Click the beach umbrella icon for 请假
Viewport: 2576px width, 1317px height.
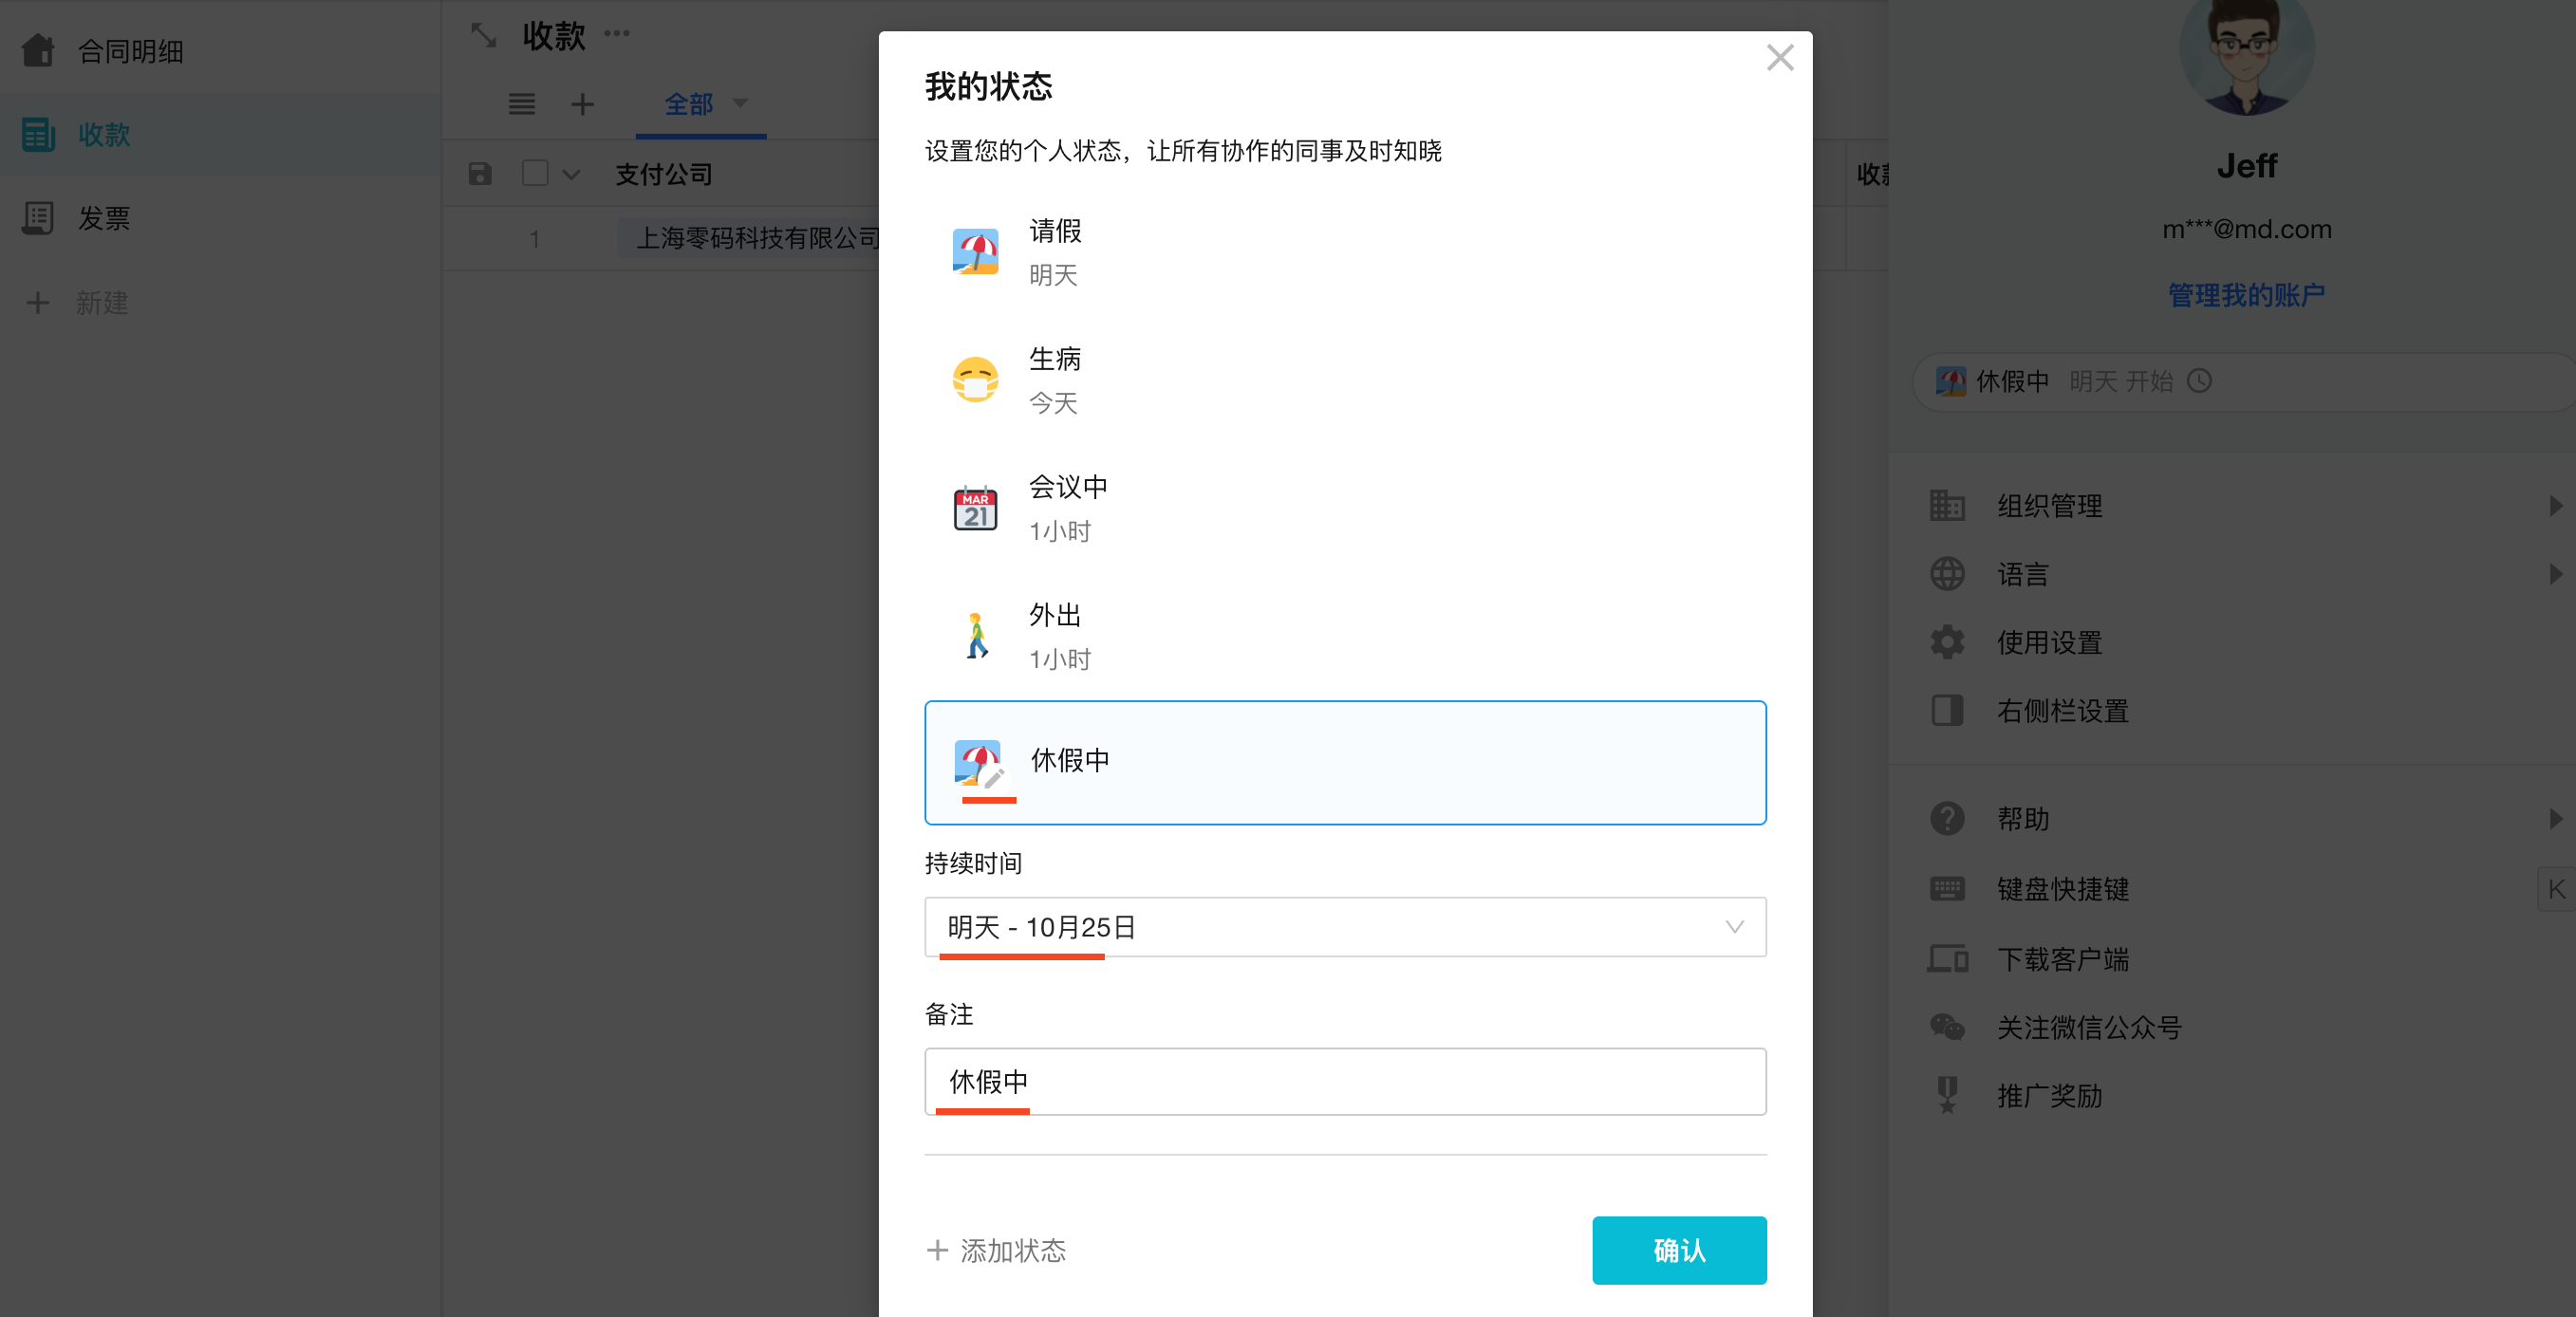pyautogui.click(x=975, y=251)
